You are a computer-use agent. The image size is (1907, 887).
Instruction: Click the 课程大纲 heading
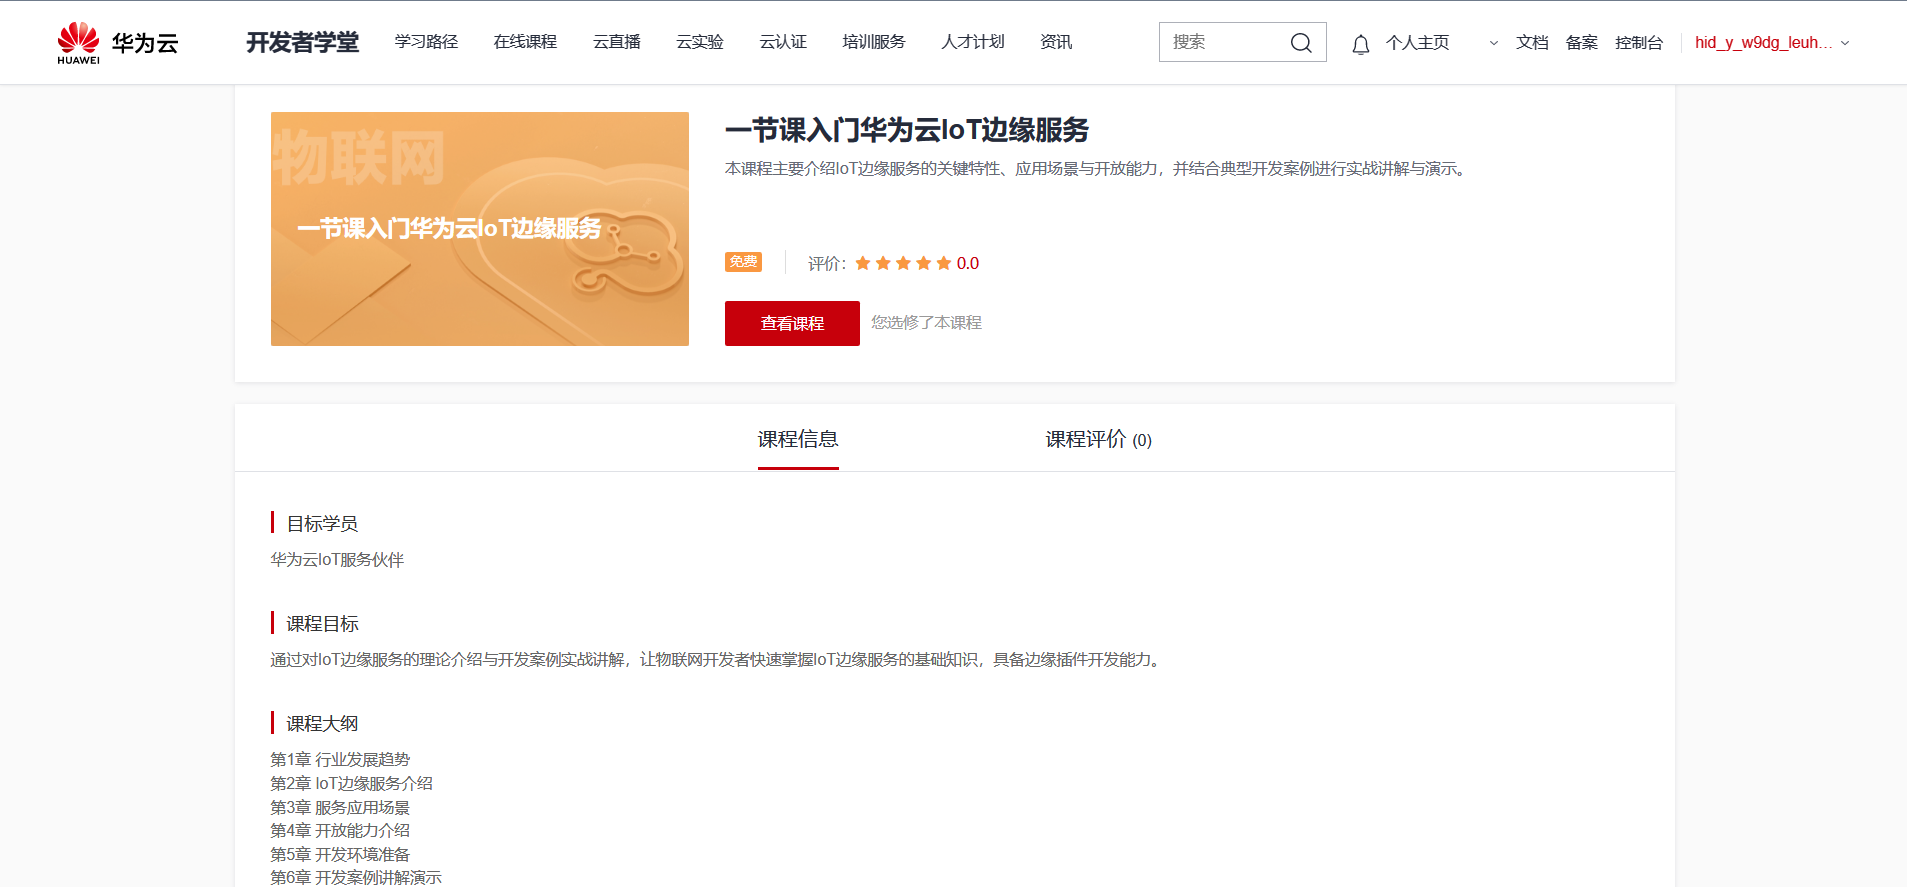coord(322,723)
